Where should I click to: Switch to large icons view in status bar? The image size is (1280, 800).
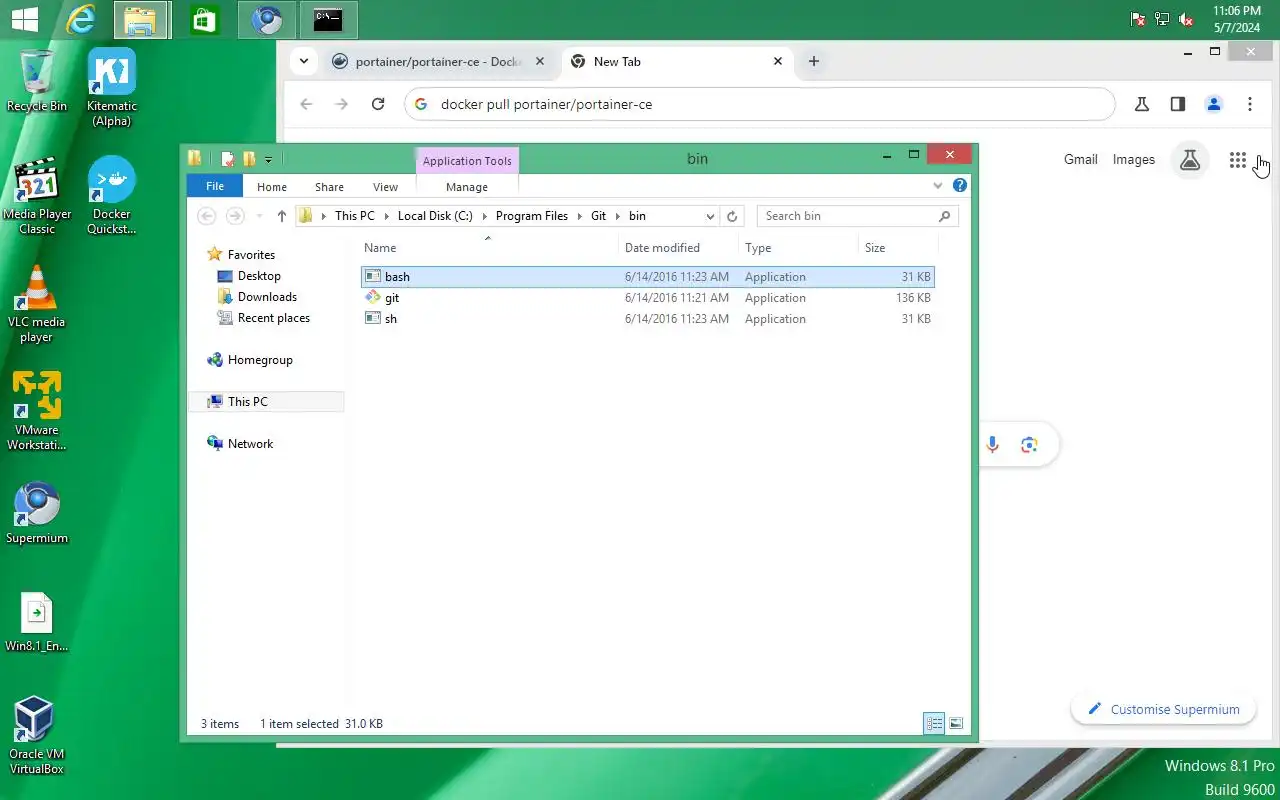956,723
